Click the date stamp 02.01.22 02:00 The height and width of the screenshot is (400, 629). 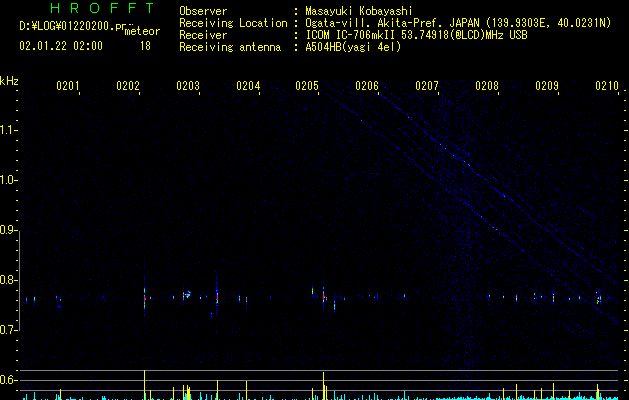tap(61, 46)
